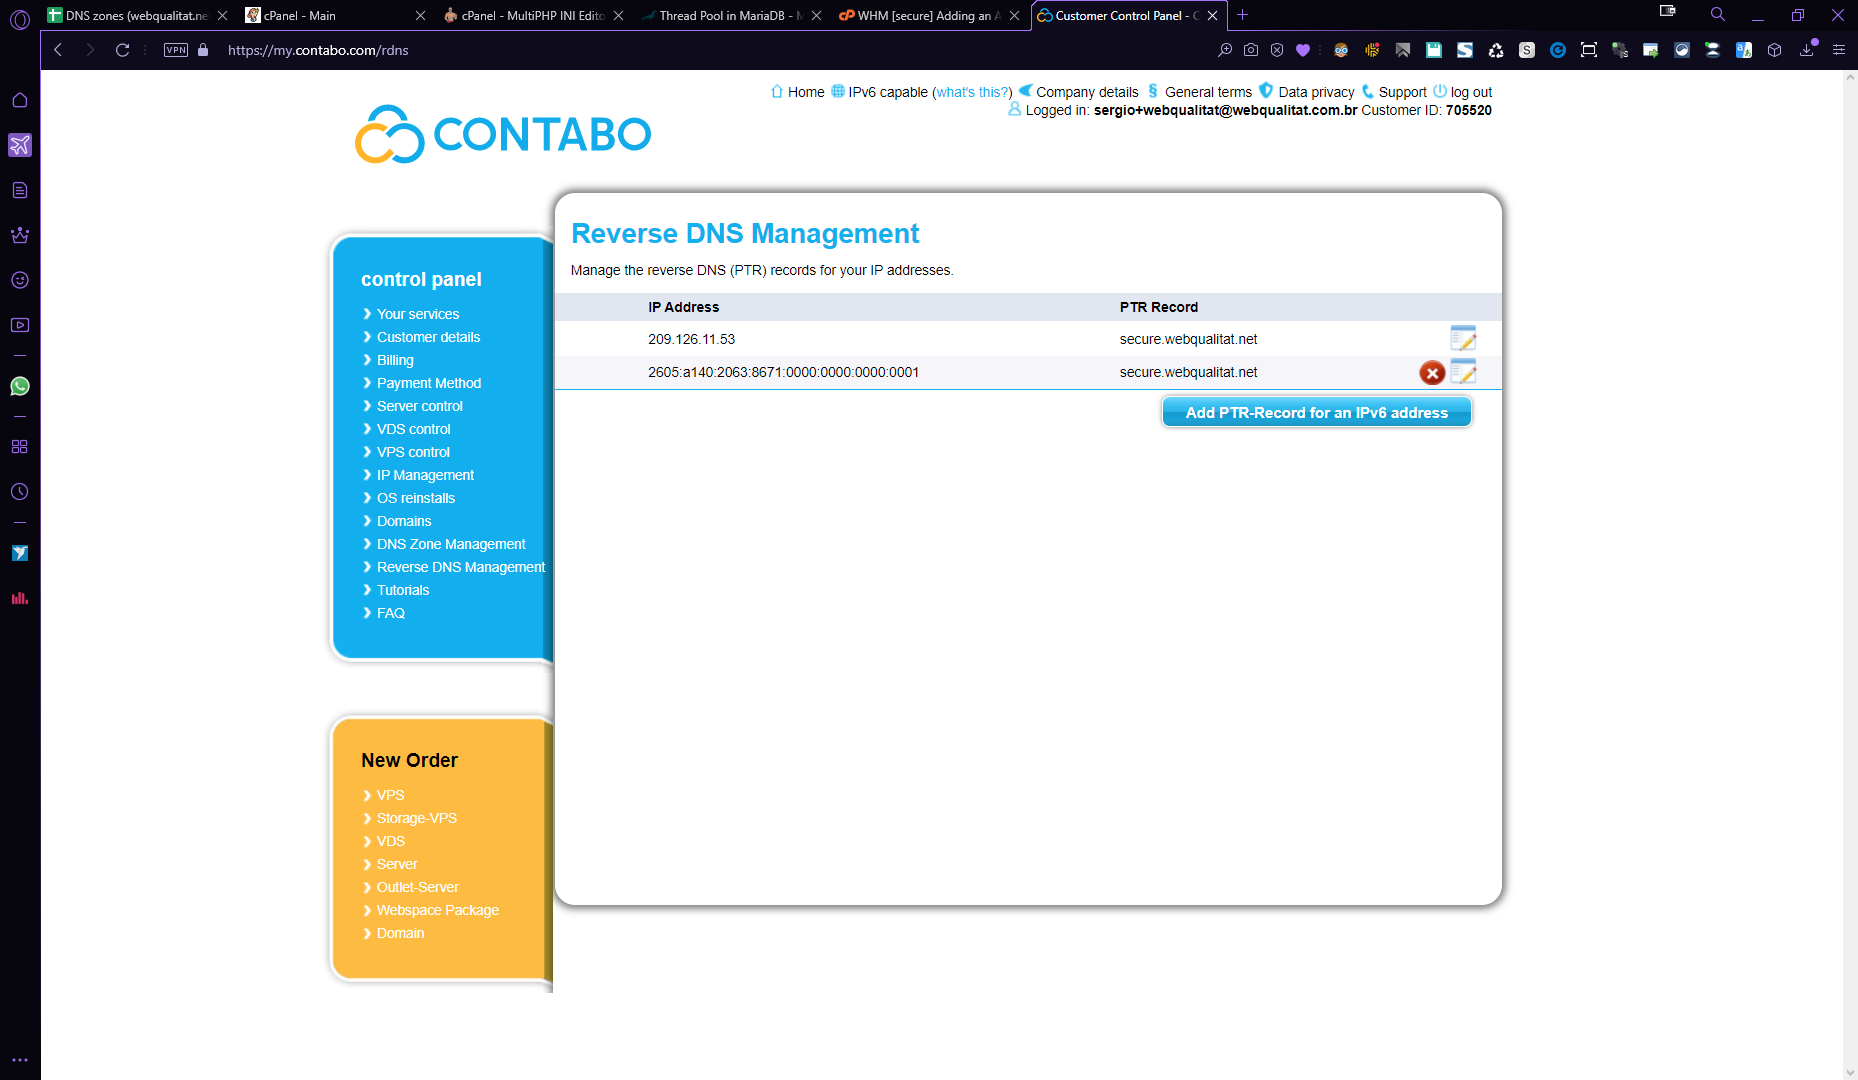Click the 'what's this?' IPv6 link
1858x1080 pixels.
[x=972, y=92]
